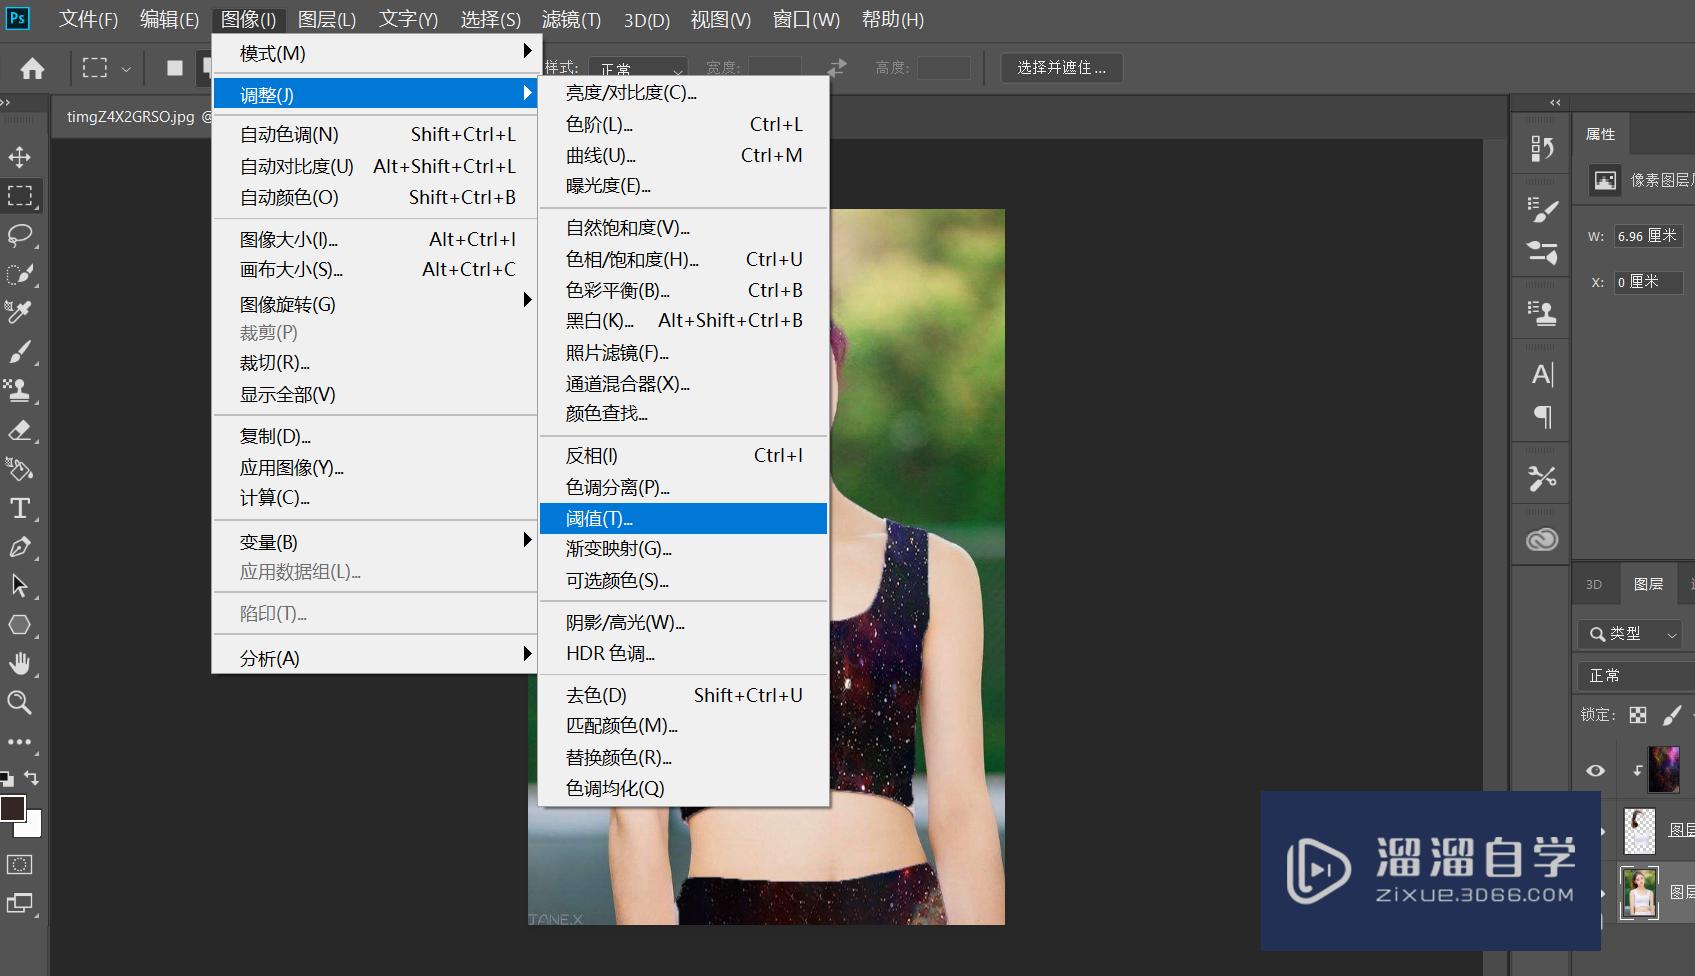The height and width of the screenshot is (976, 1695).
Task: Expand the 图像旋转(G) submenu
Action: coord(376,304)
